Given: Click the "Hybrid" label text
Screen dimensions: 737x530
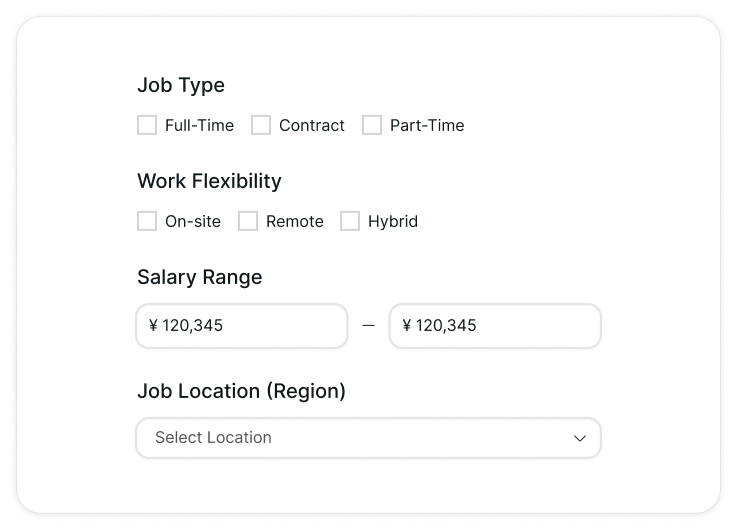Looking at the screenshot, I should [x=393, y=221].
